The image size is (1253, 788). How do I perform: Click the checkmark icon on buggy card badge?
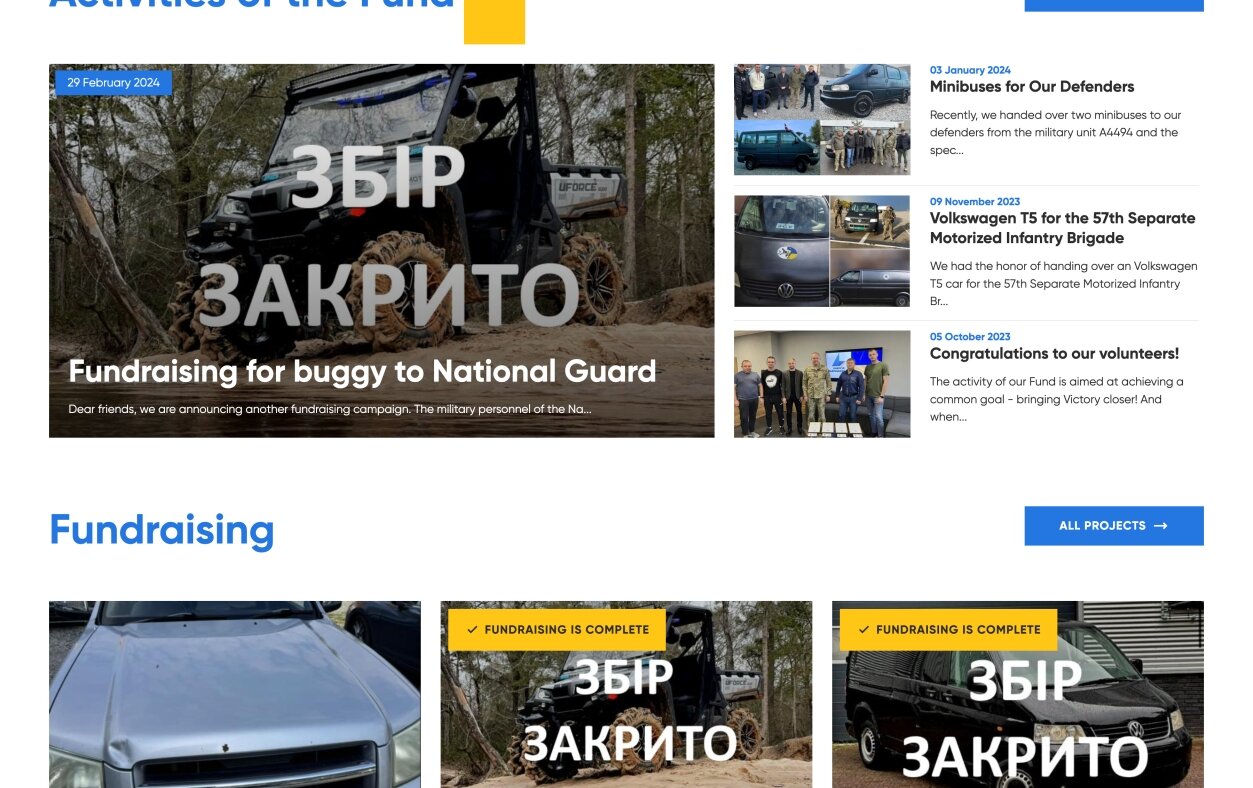472,630
